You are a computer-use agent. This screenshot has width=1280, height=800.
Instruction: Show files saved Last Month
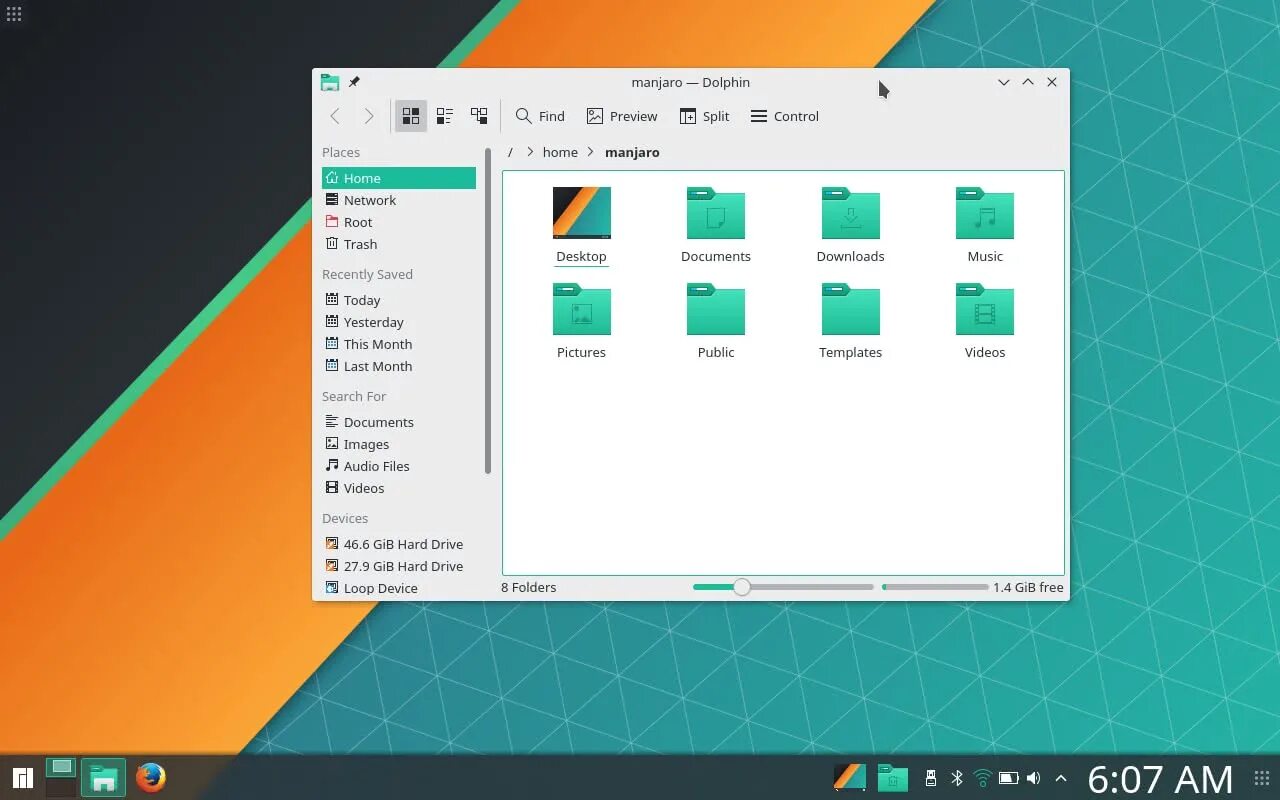[399, 366]
